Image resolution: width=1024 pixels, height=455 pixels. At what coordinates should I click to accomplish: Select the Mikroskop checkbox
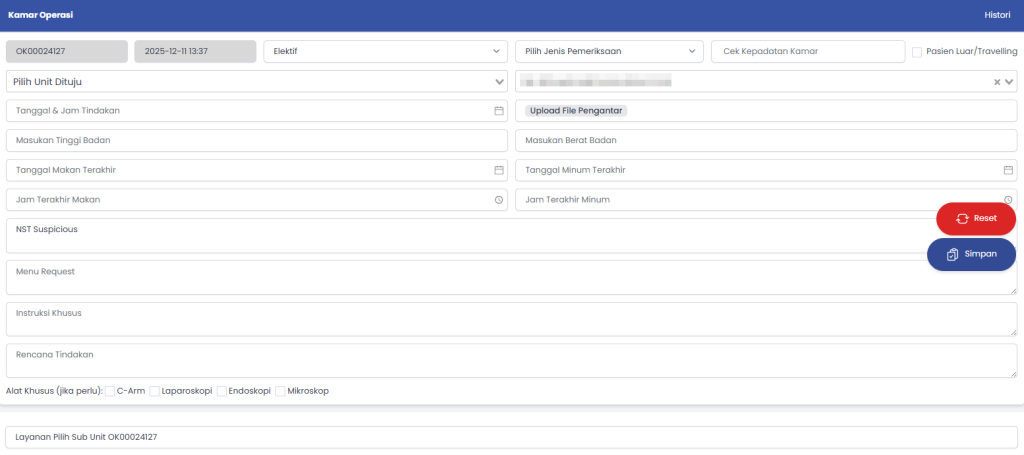click(x=281, y=391)
